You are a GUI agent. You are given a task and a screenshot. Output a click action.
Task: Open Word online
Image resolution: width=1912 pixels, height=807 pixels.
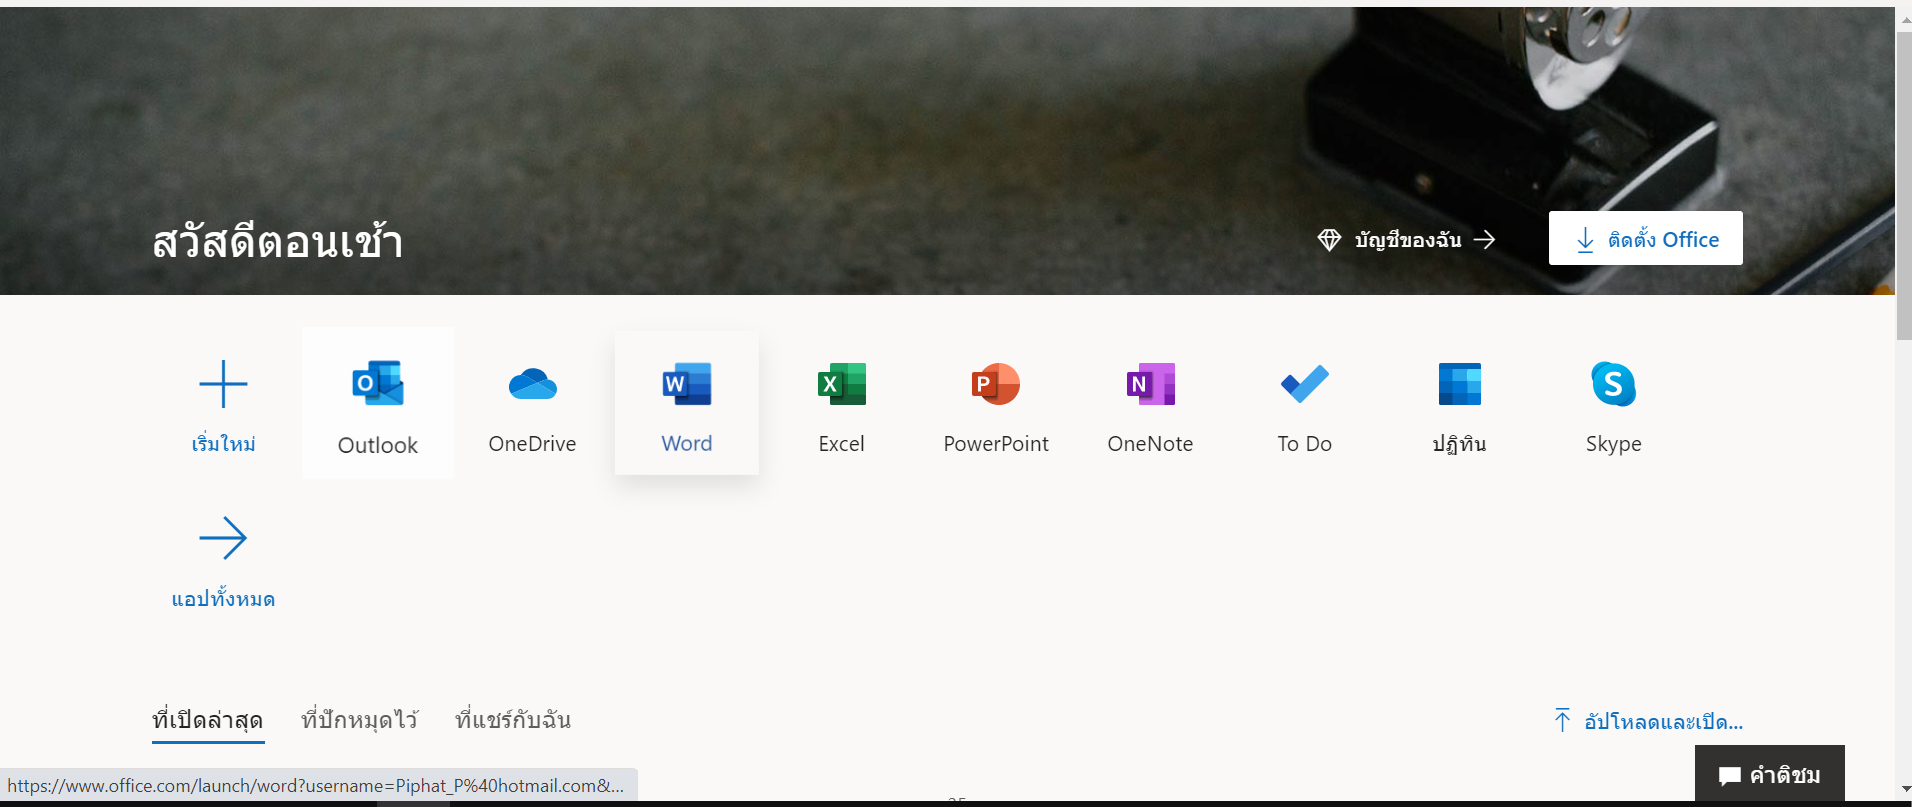pyautogui.click(x=687, y=403)
